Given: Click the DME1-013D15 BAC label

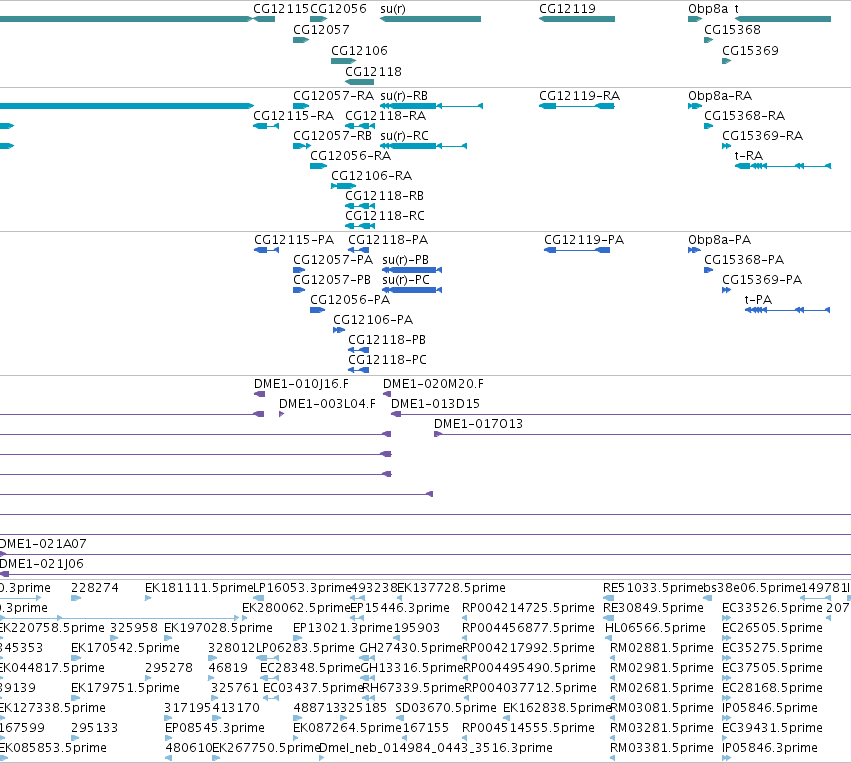Looking at the screenshot, I should (435, 405).
